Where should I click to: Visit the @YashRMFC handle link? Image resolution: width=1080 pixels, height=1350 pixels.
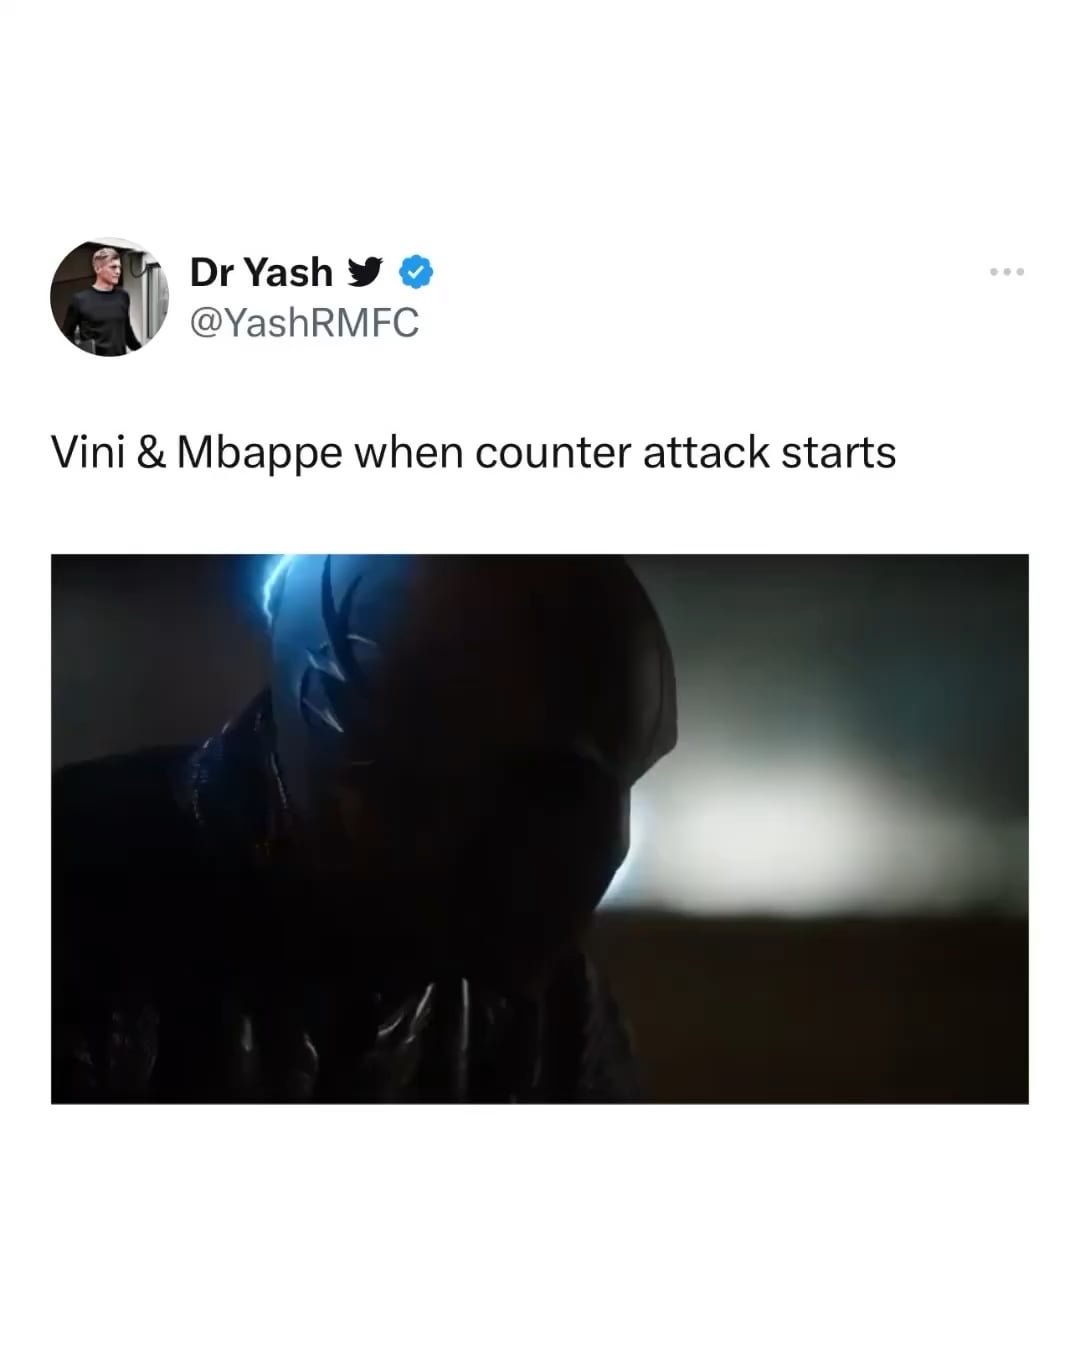pos(304,323)
